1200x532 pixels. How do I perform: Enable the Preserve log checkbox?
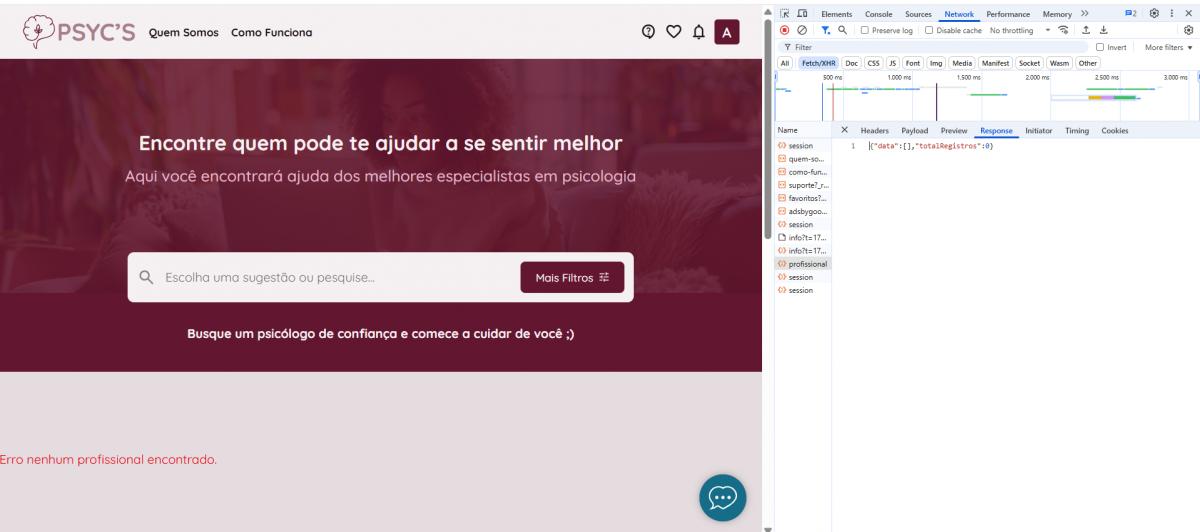click(865, 30)
